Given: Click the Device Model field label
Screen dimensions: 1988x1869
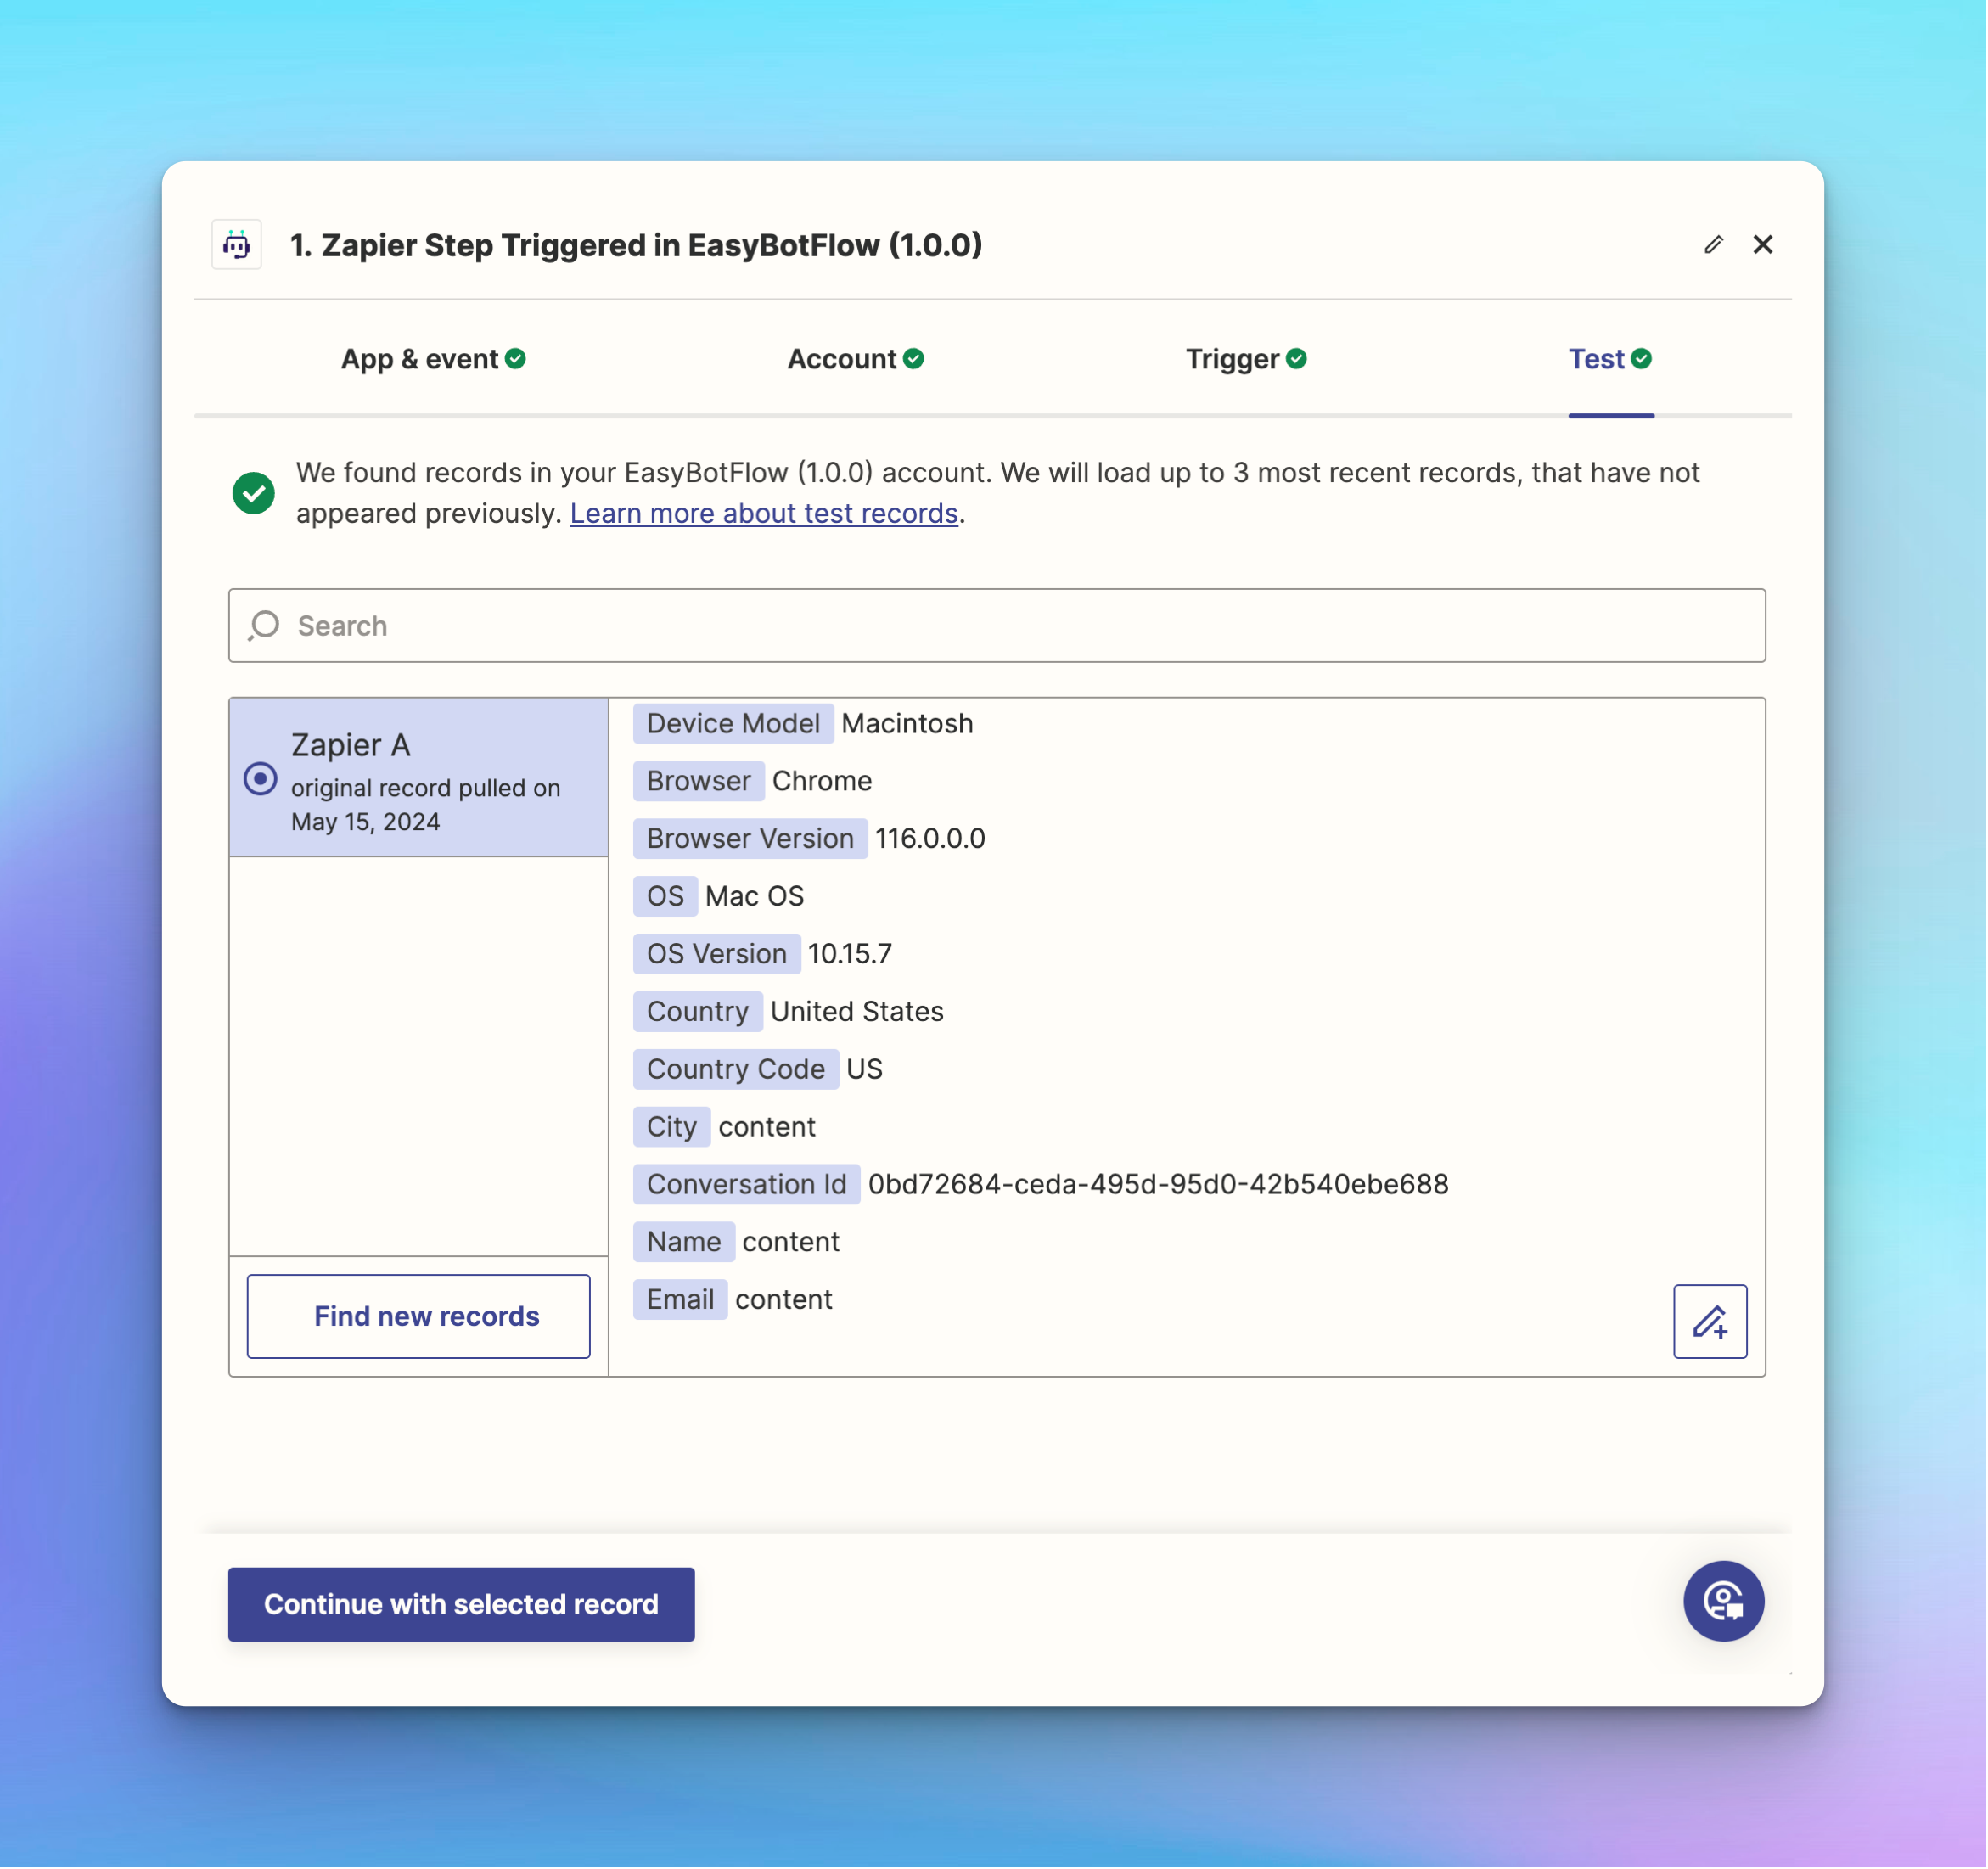Looking at the screenshot, I should tap(733, 724).
